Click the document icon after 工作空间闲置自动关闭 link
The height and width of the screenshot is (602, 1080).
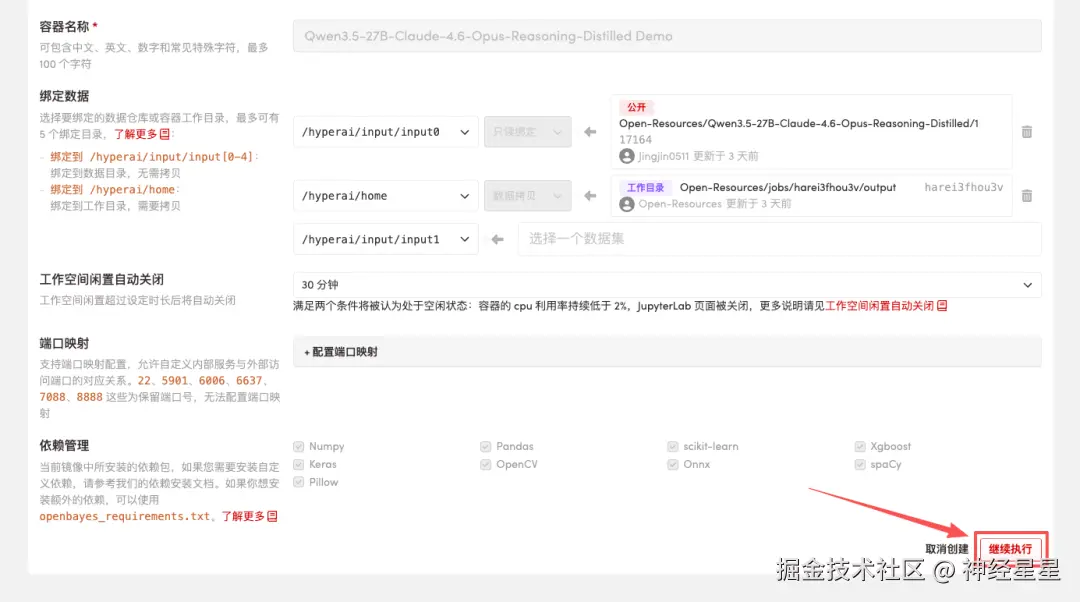[x=941, y=307]
